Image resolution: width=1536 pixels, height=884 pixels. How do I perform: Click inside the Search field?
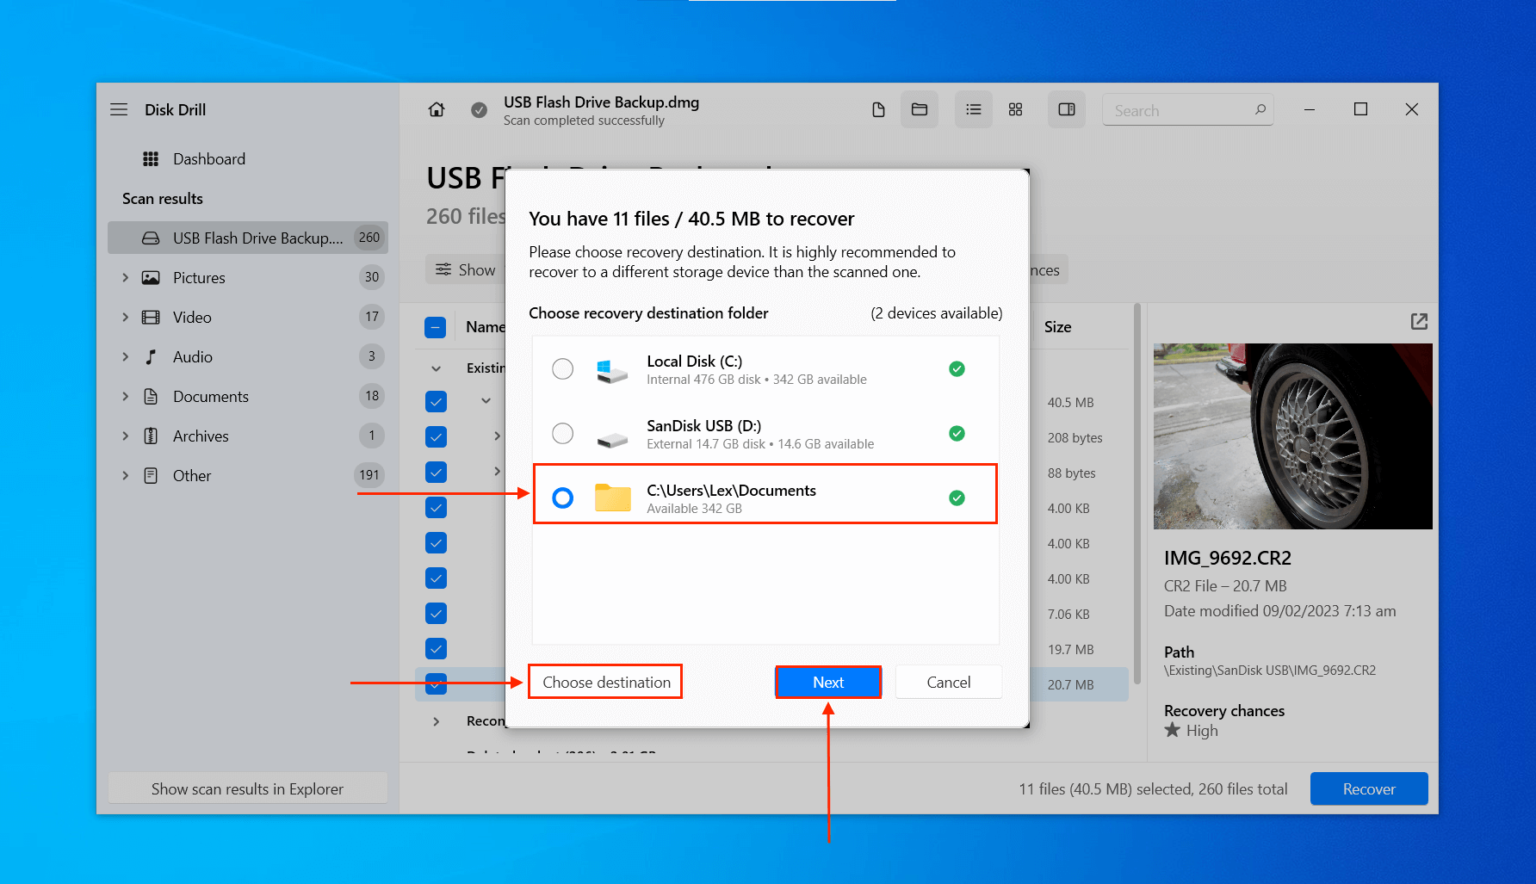click(x=1180, y=109)
